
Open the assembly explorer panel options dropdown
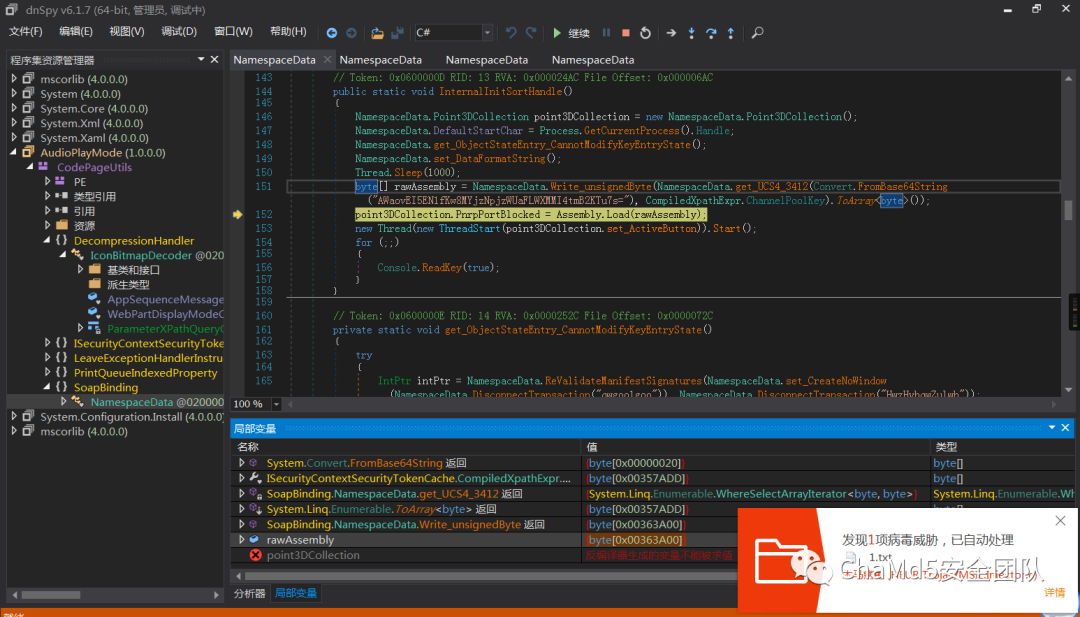pyautogui.click(x=201, y=60)
